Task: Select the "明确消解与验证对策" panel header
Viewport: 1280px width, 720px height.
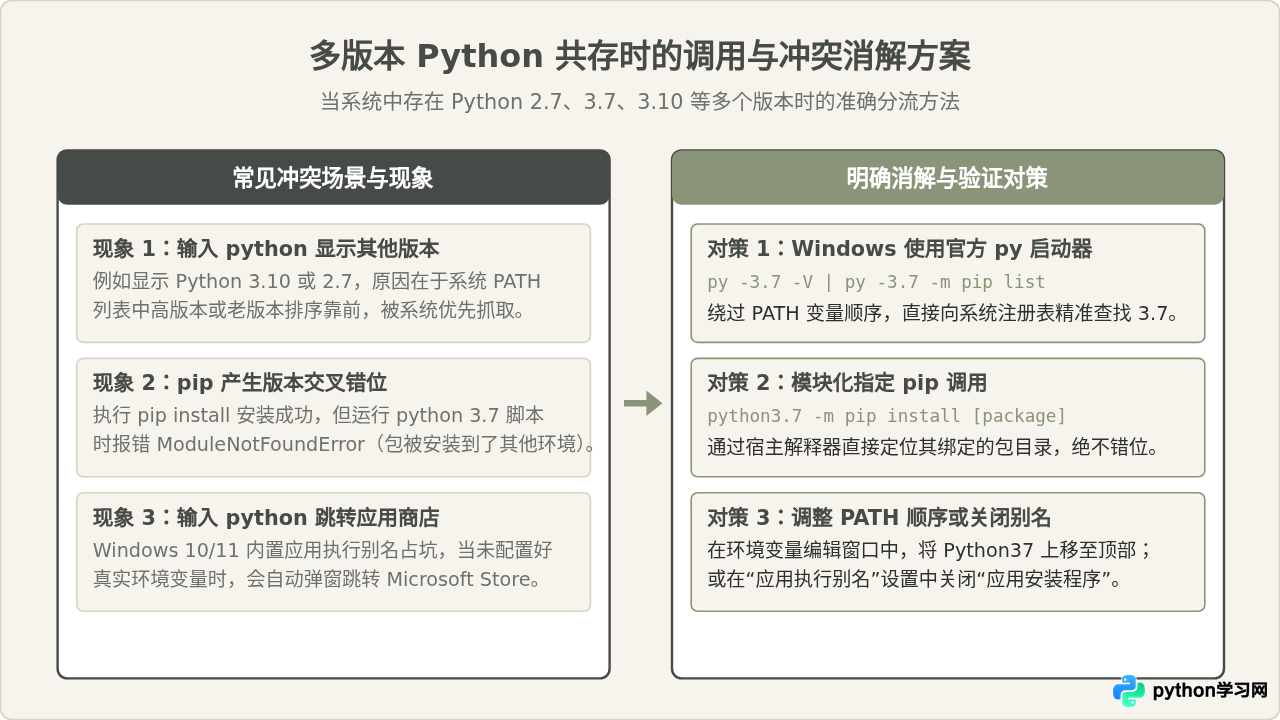Action: coord(947,178)
